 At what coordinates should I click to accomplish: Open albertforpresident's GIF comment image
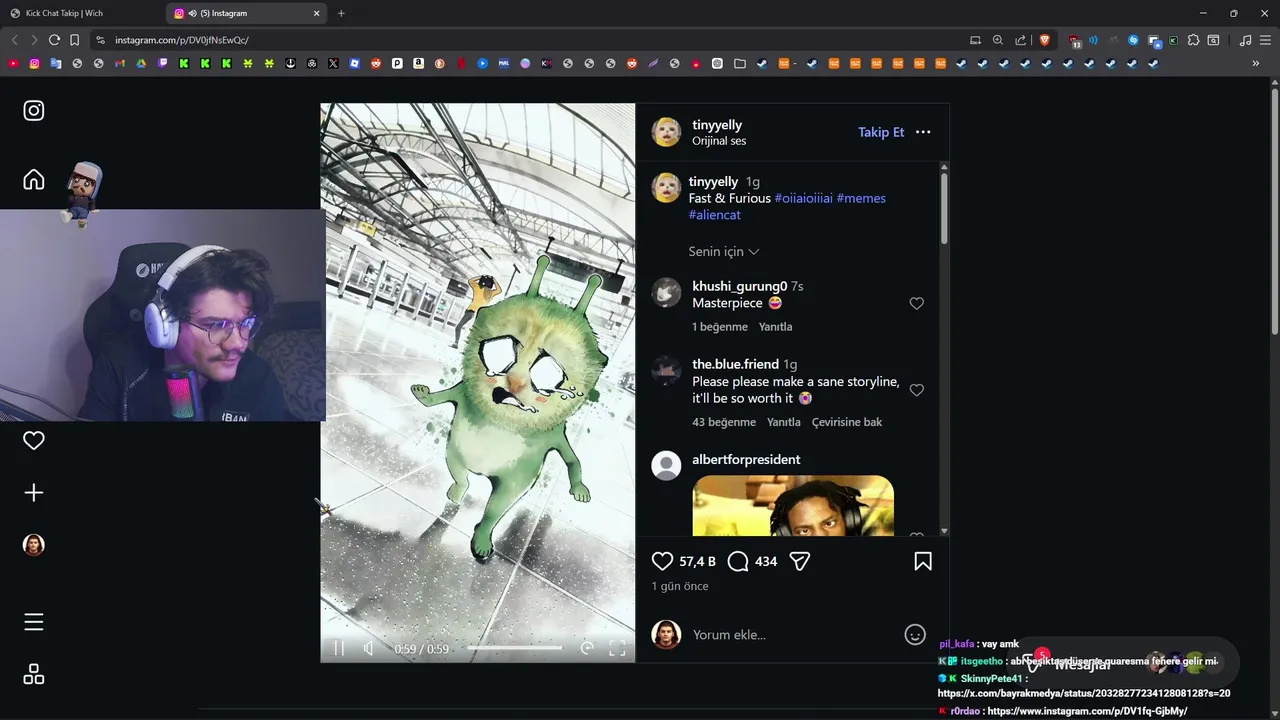pos(793,505)
